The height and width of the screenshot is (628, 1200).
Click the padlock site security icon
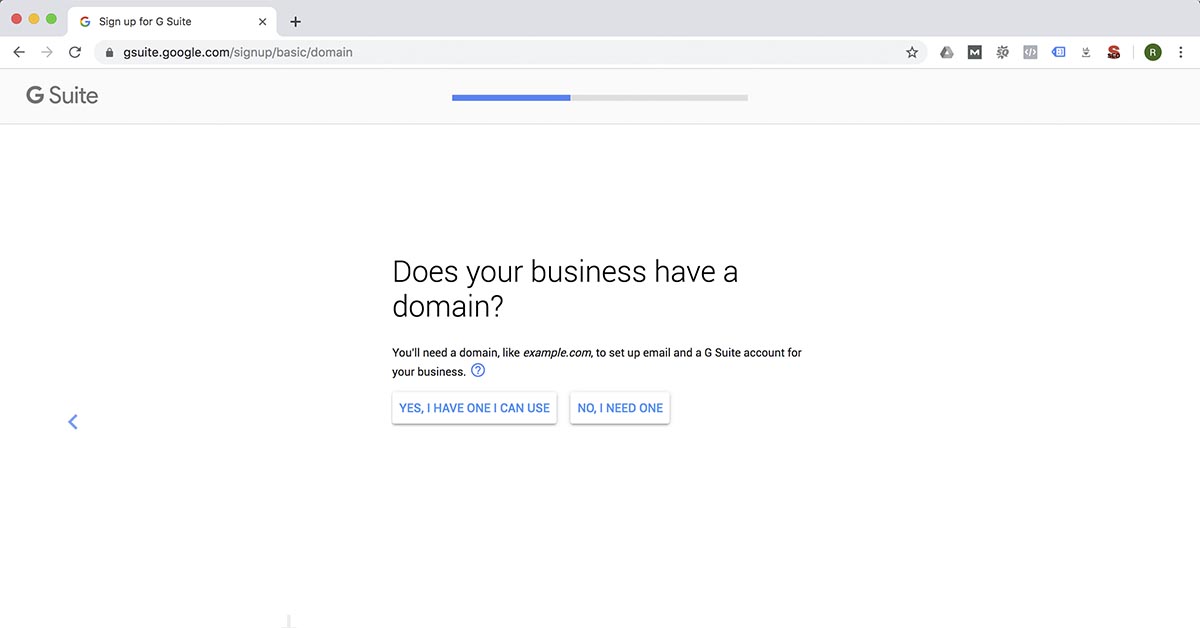(x=109, y=52)
